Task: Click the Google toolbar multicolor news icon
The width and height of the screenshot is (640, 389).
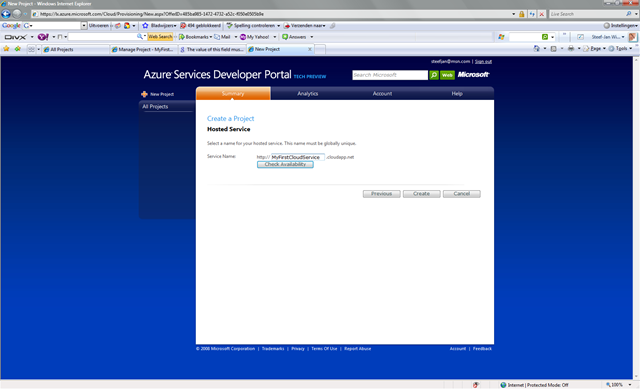Action: [x=127, y=25]
